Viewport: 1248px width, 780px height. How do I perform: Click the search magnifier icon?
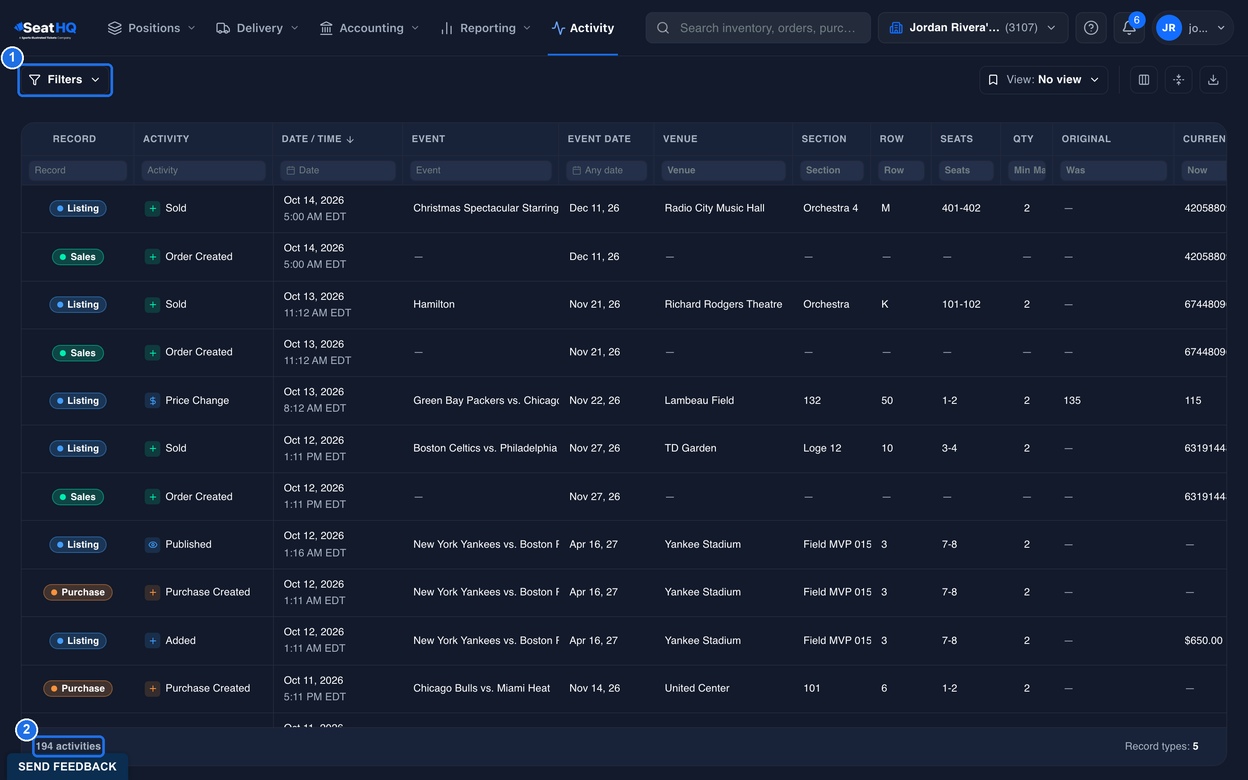tap(664, 28)
